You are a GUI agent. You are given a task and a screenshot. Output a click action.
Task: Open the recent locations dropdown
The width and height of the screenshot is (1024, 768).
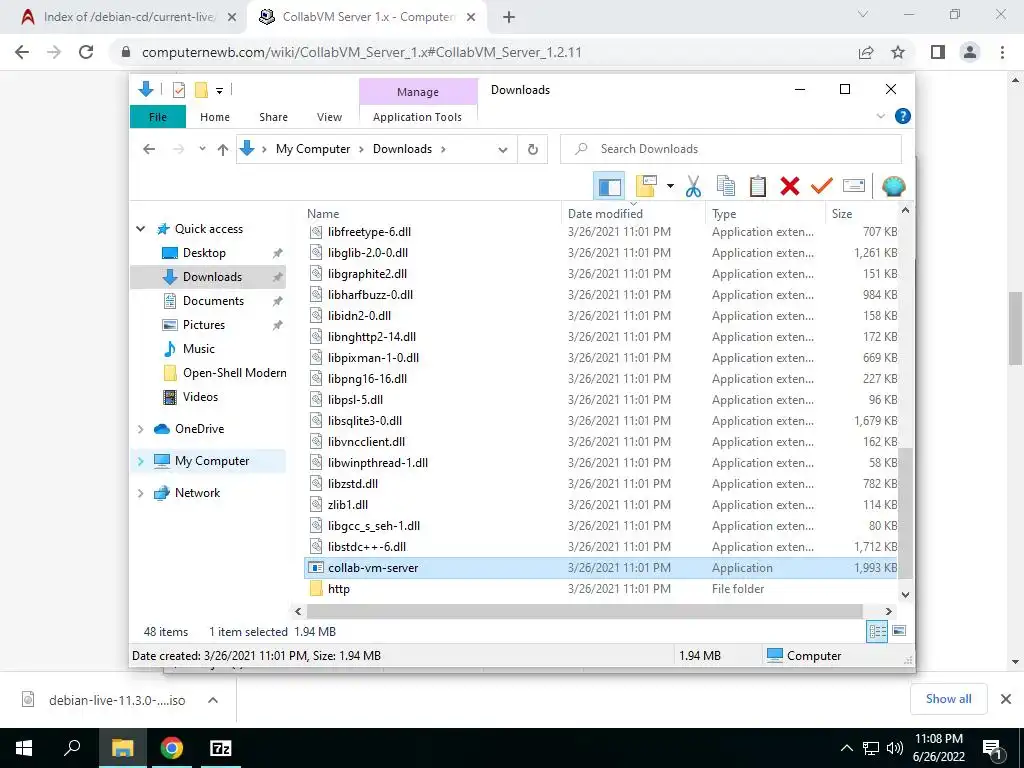pyautogui.click(x=202, y=149)
